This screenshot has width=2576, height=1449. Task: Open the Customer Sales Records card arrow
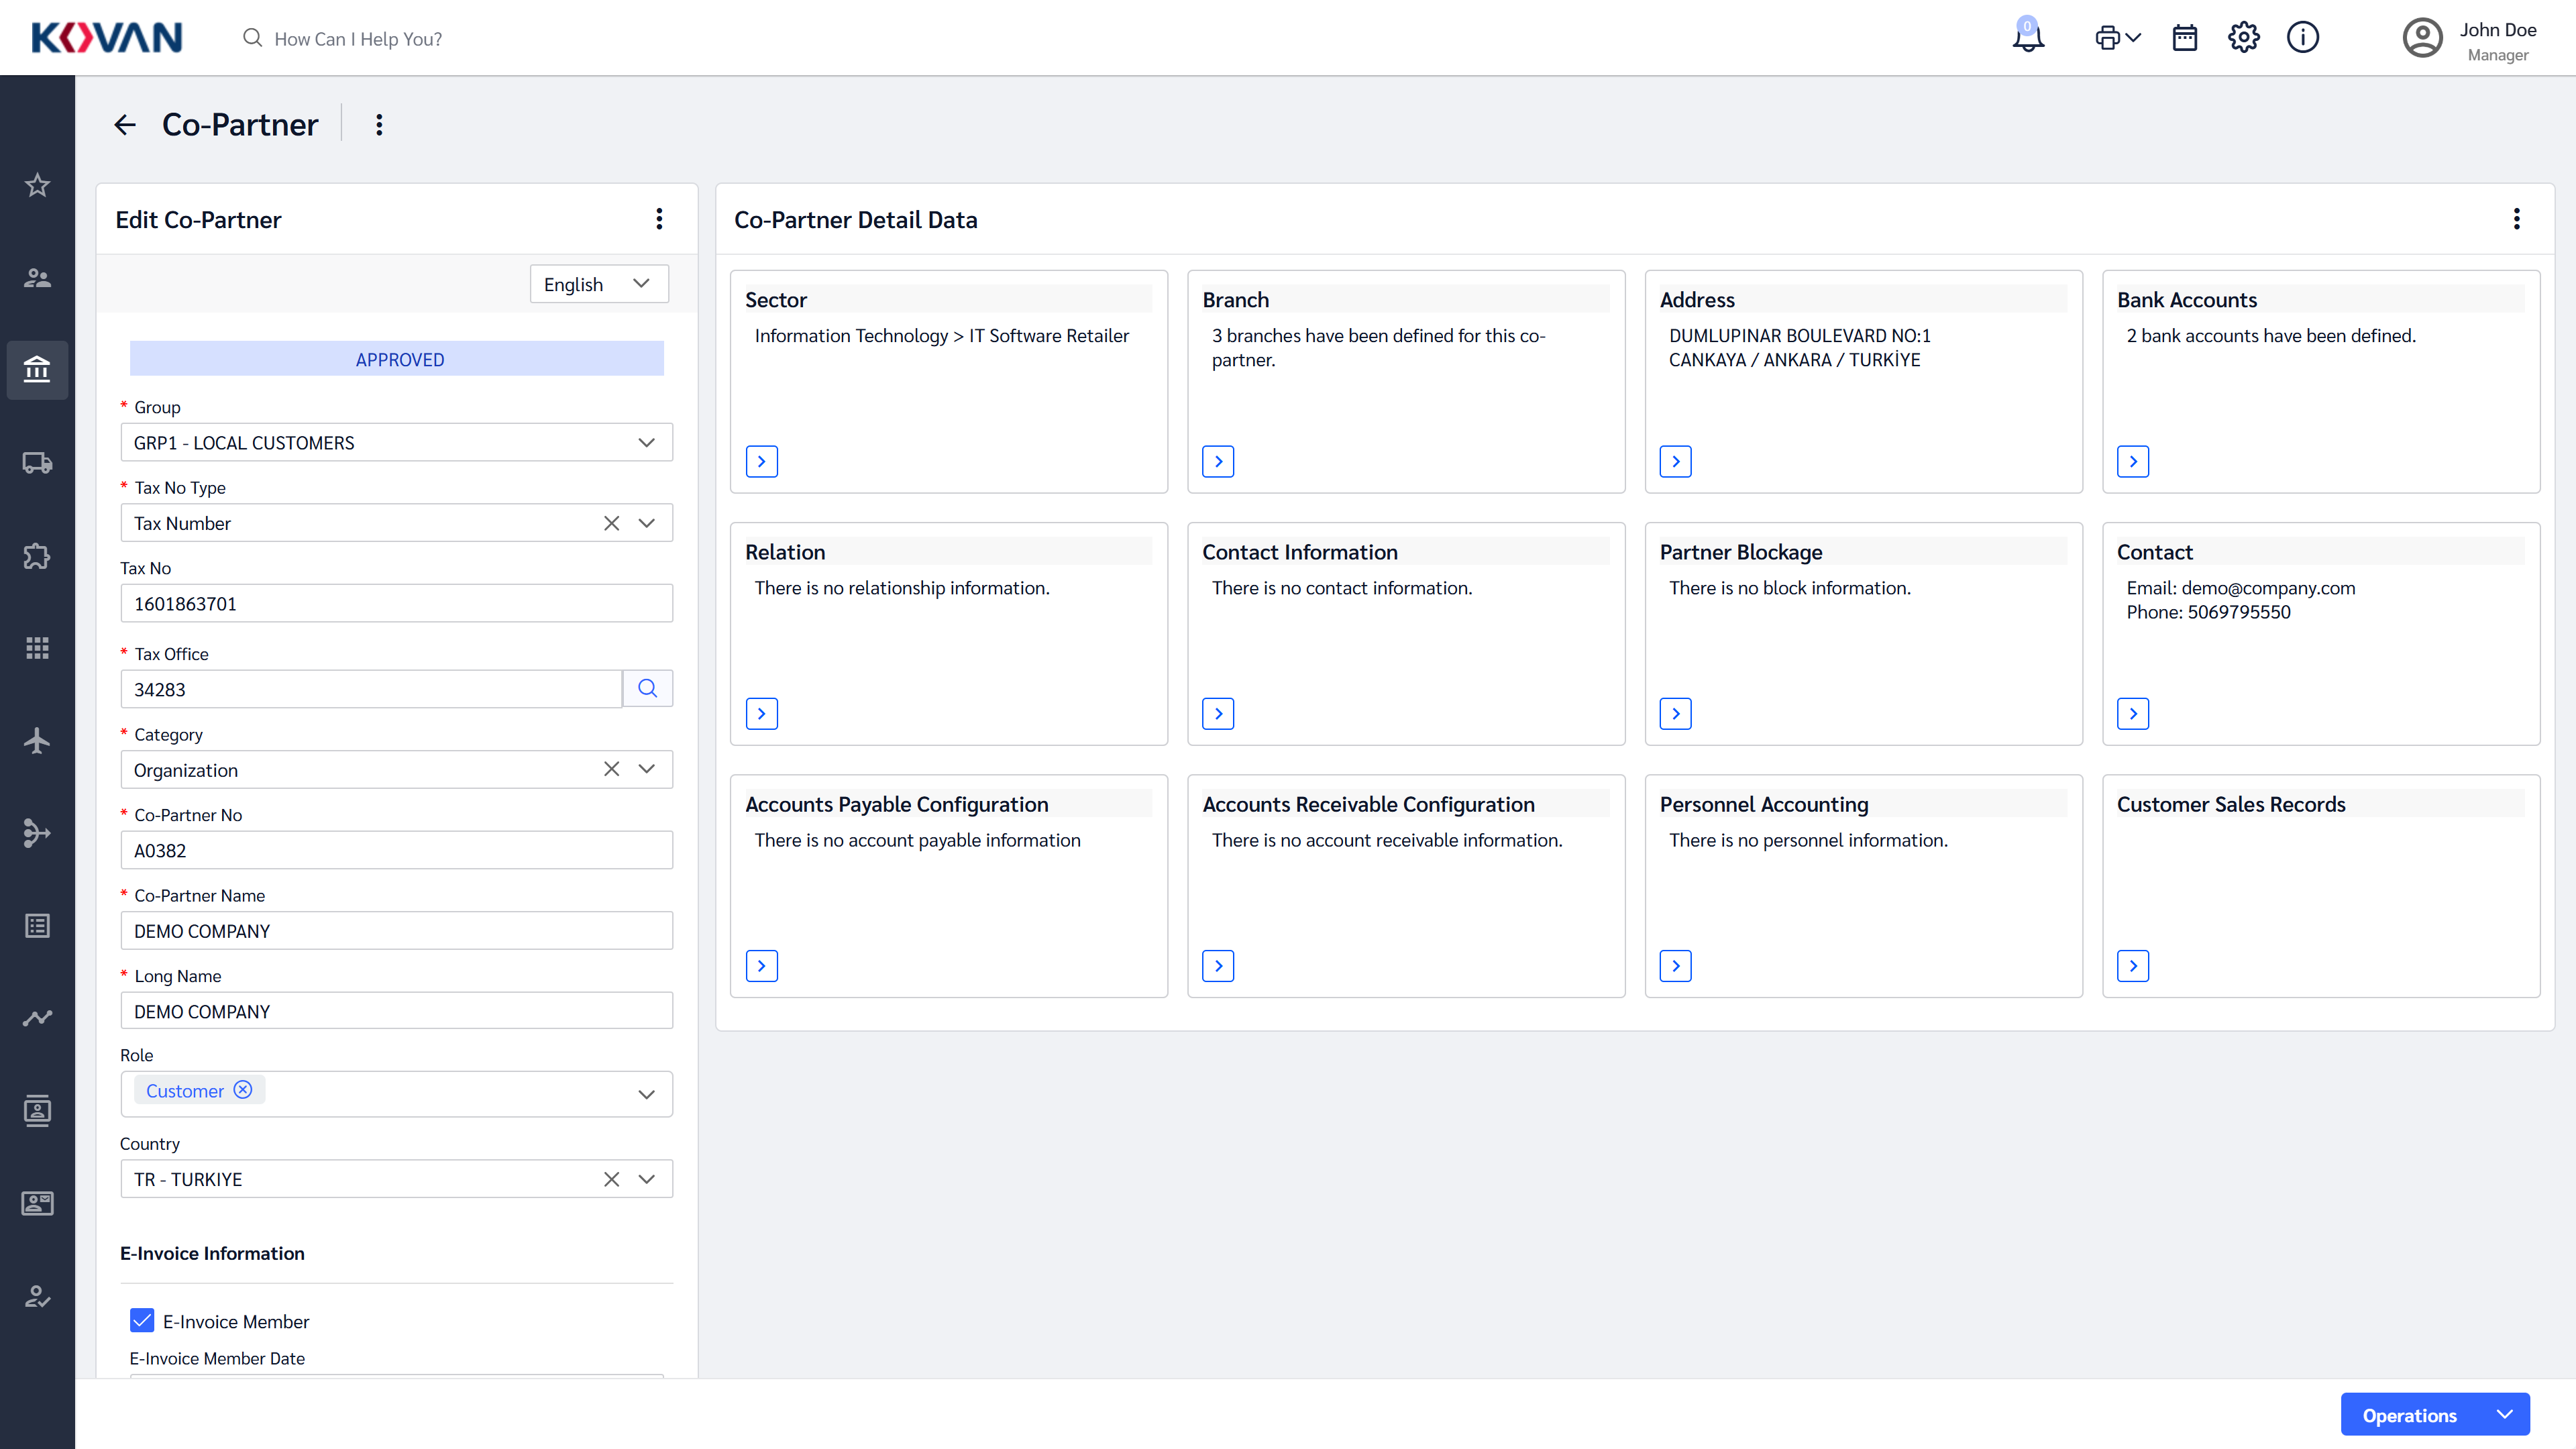[2133, 966]
